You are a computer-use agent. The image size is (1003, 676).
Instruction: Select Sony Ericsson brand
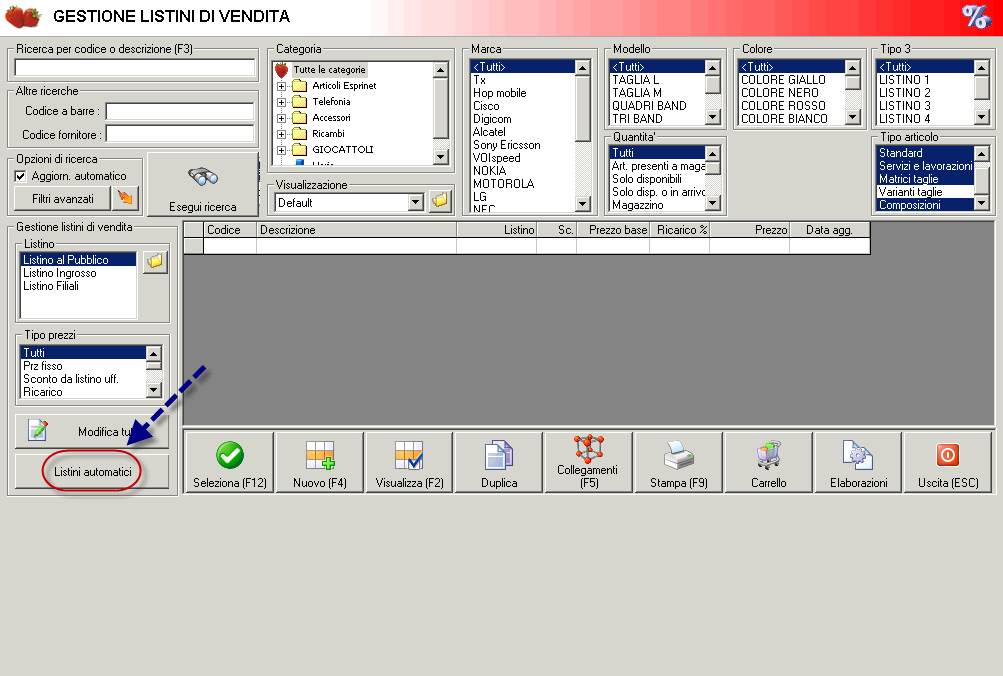pyautogui.click(x=523, y=145)
